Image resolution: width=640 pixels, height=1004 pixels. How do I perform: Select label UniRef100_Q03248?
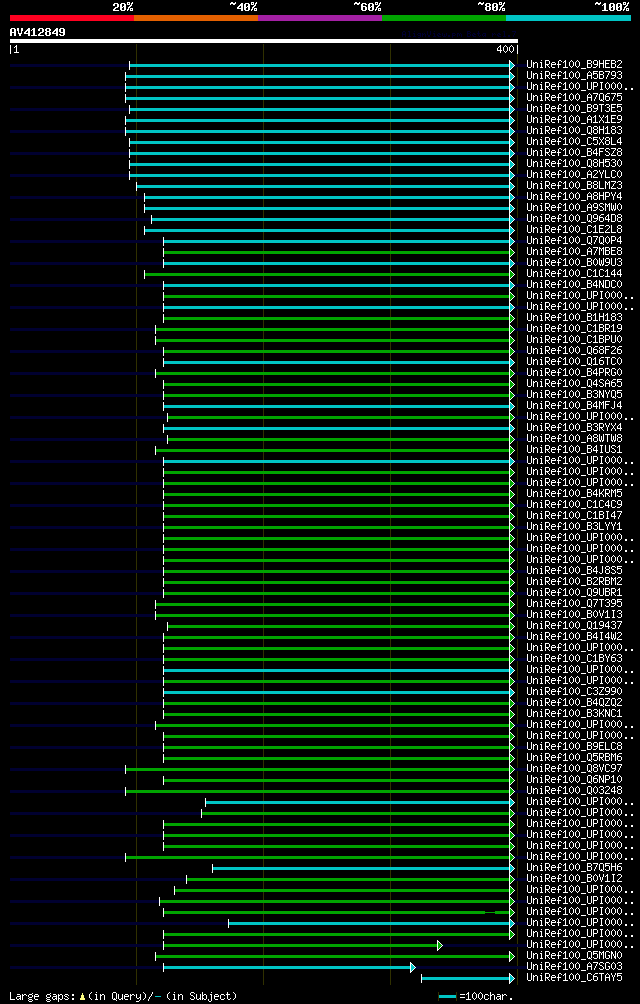[573, 790]
